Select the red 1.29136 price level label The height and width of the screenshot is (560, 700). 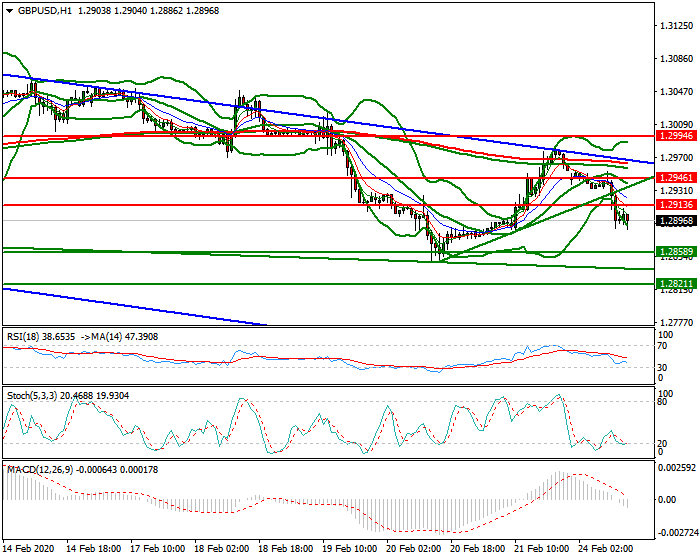676,205
